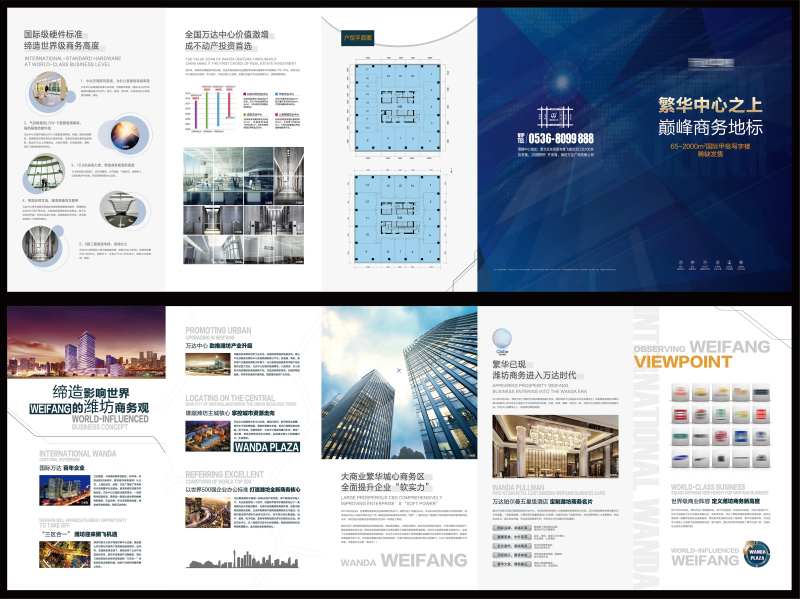
Task: Open the night highway photo under REFERRING EXCELLENT
Action: pyautogui.click(x=208, y=512)
